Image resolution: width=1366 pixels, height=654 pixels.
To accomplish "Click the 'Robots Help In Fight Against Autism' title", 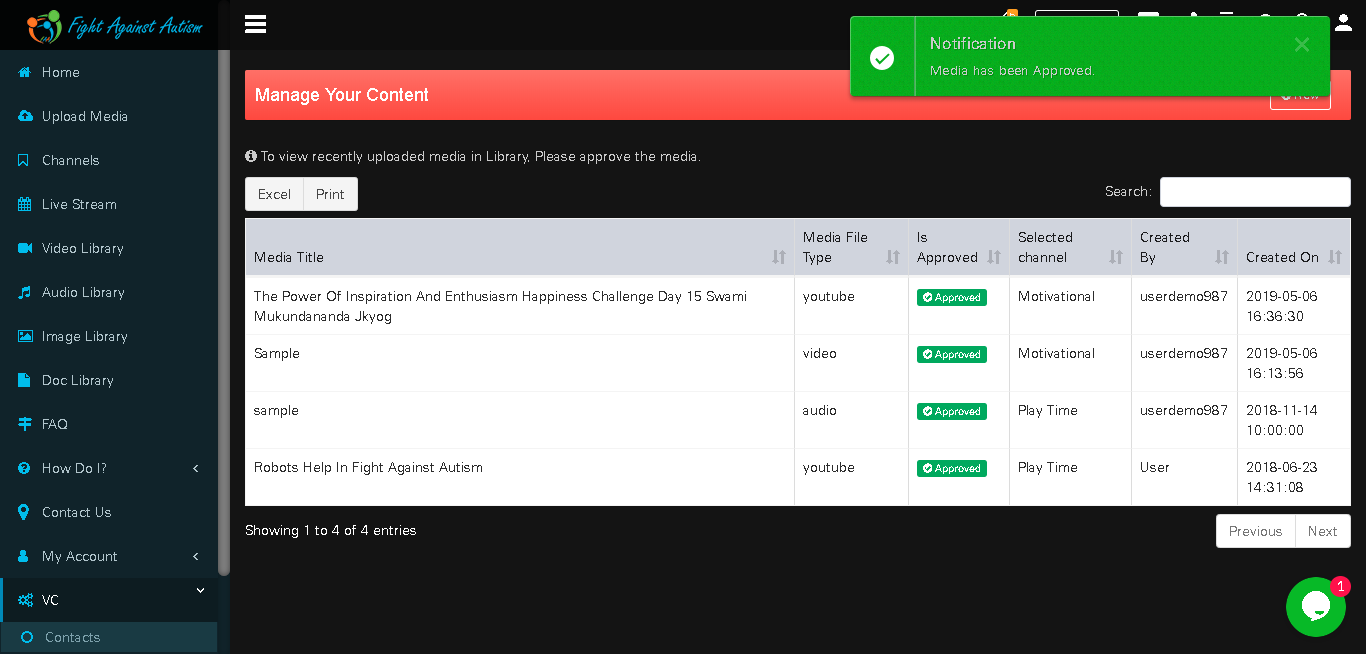I will click(x=368, y=467).
